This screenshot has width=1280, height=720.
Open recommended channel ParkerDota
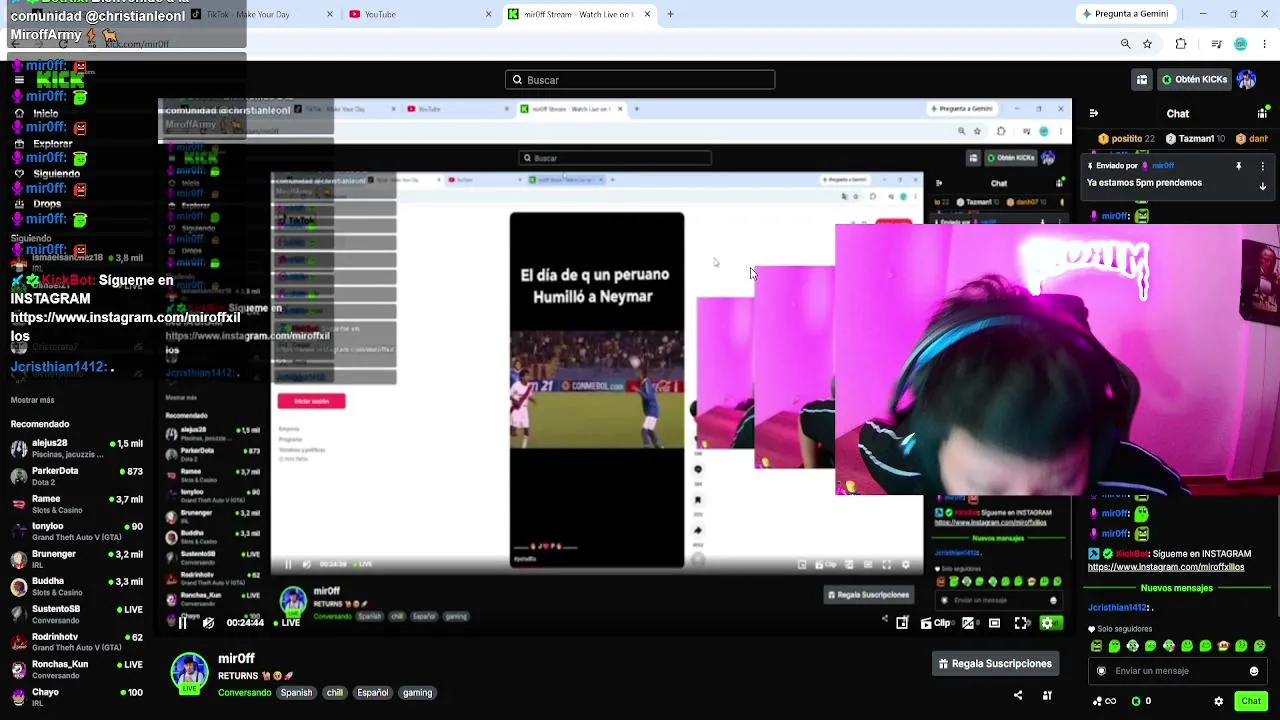coord(77,476)
